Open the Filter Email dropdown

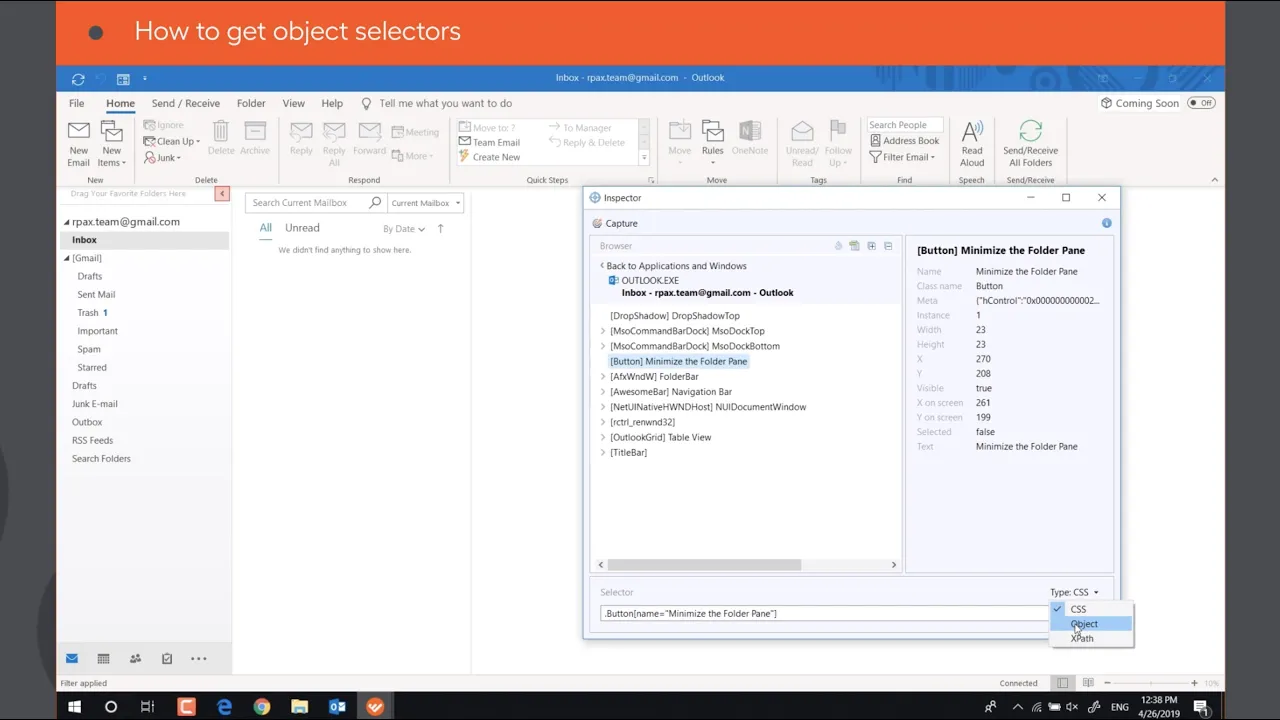pyautogui.click(x=902, y=157)
